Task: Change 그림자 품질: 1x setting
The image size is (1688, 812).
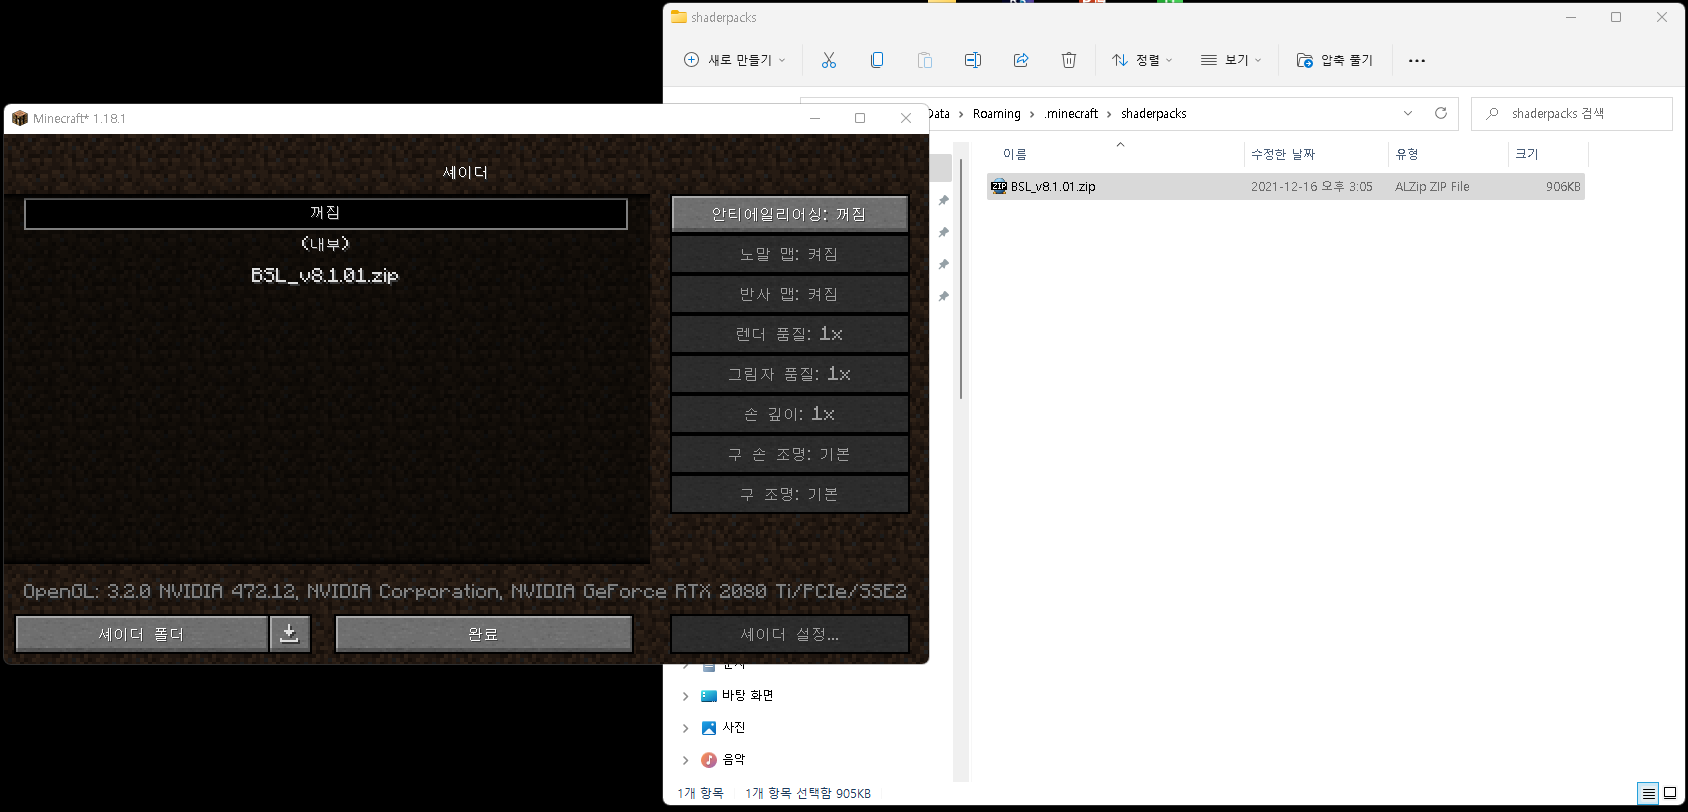Action: [x=790, y=374]
